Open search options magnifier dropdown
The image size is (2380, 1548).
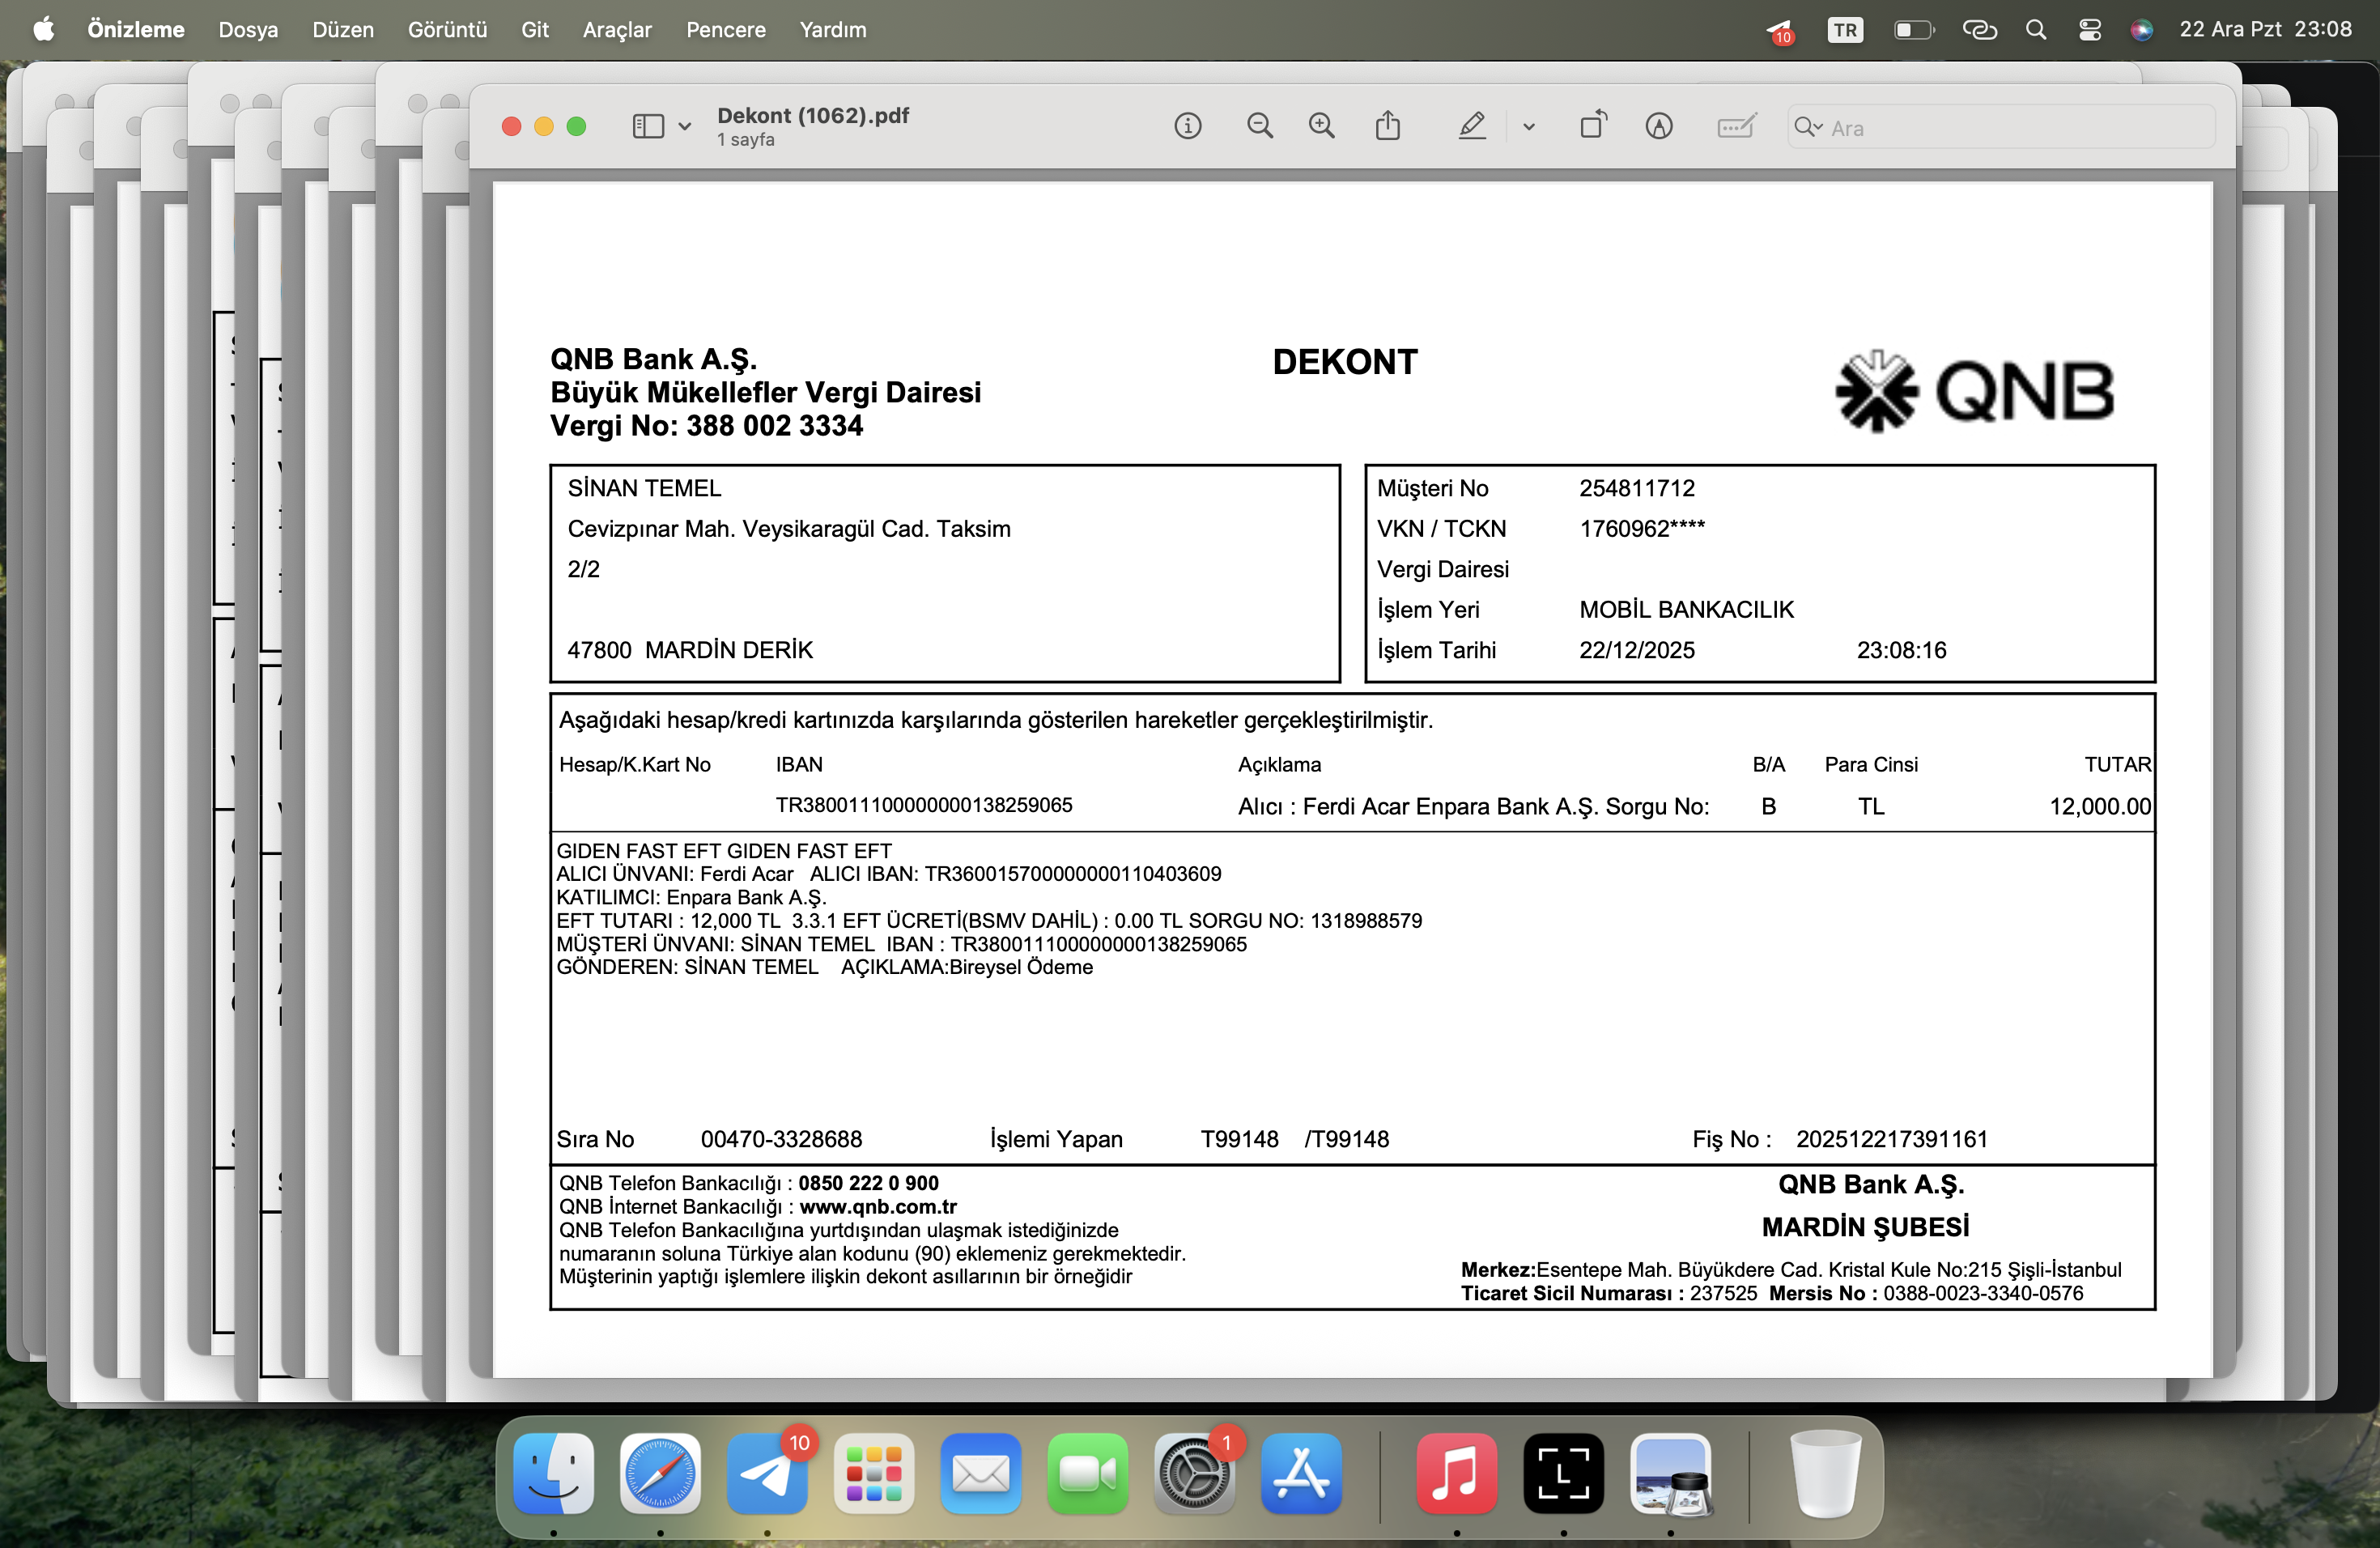click(x=1808, y=127)
